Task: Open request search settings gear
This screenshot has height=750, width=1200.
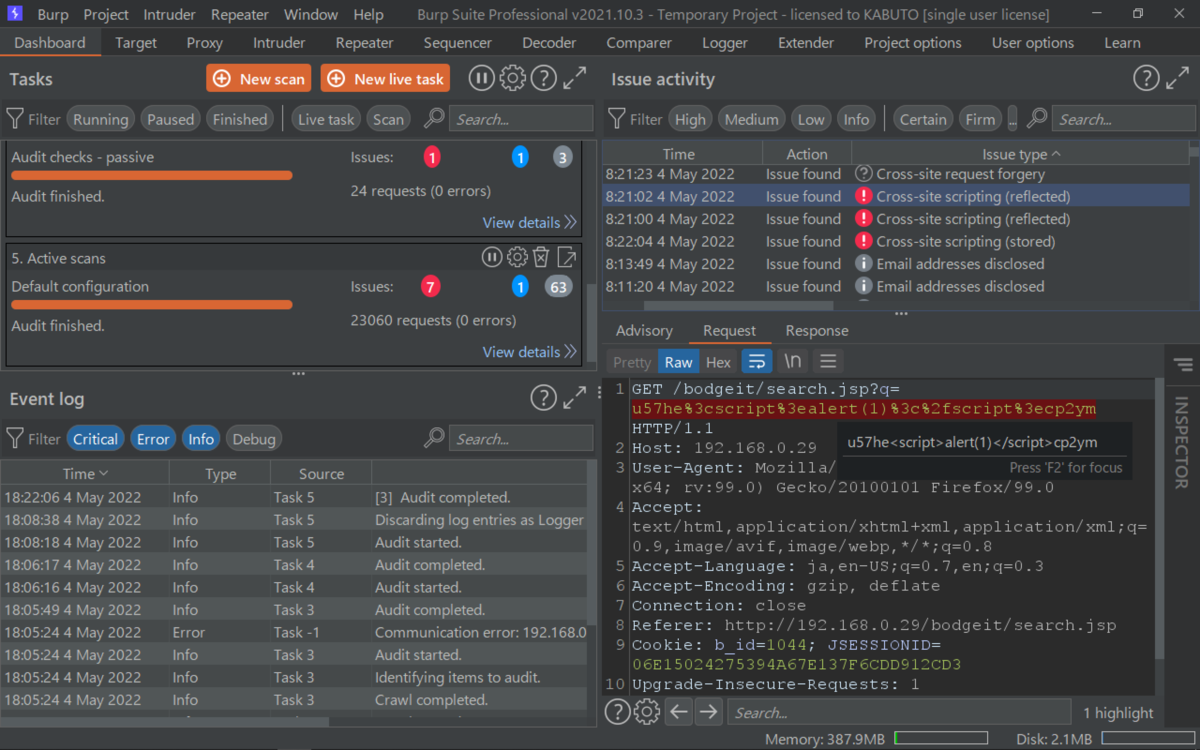Action: click(x=648, y=712)
